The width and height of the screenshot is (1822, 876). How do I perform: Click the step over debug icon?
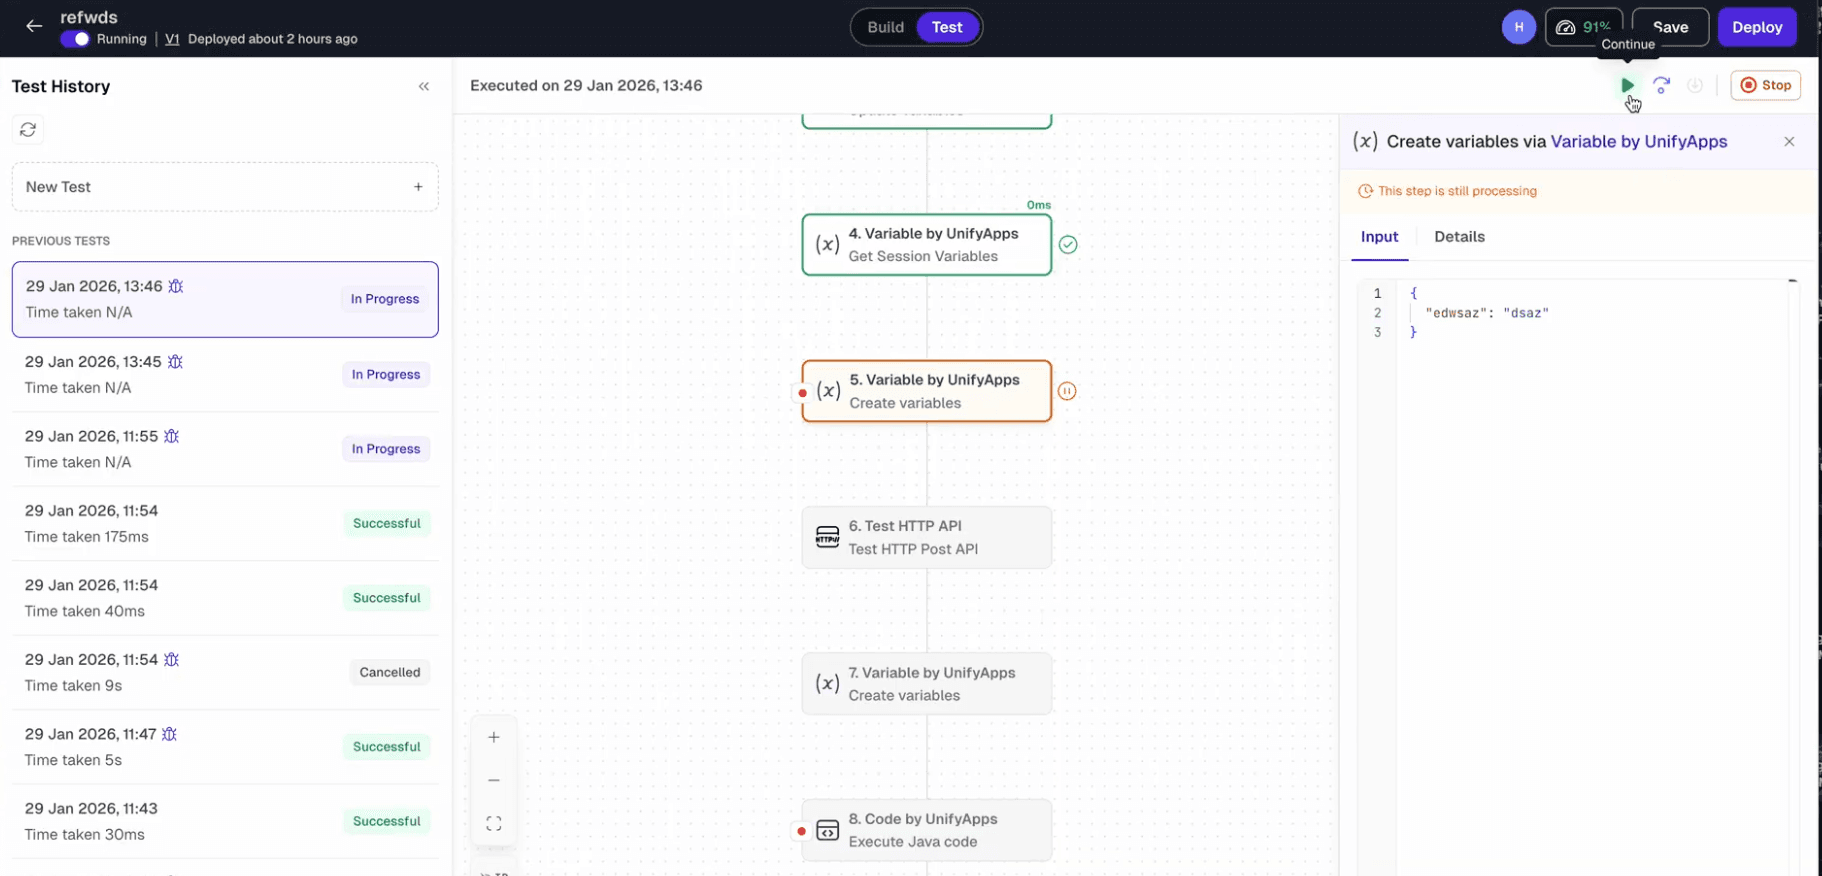click(x=1661, y=86)
